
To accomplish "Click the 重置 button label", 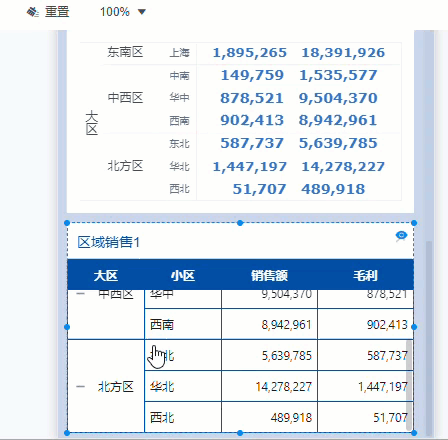I will tap(57, 12).
